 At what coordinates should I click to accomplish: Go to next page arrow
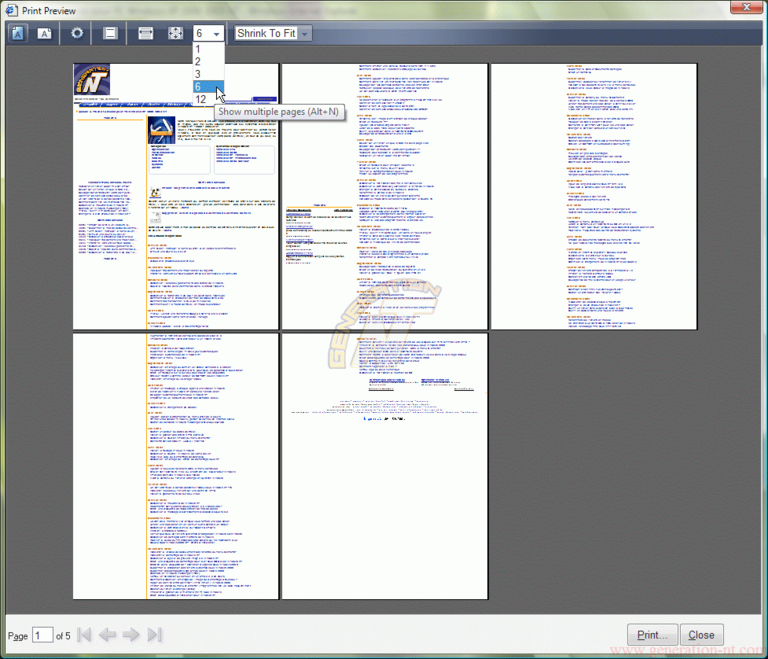tap(131, 635)
